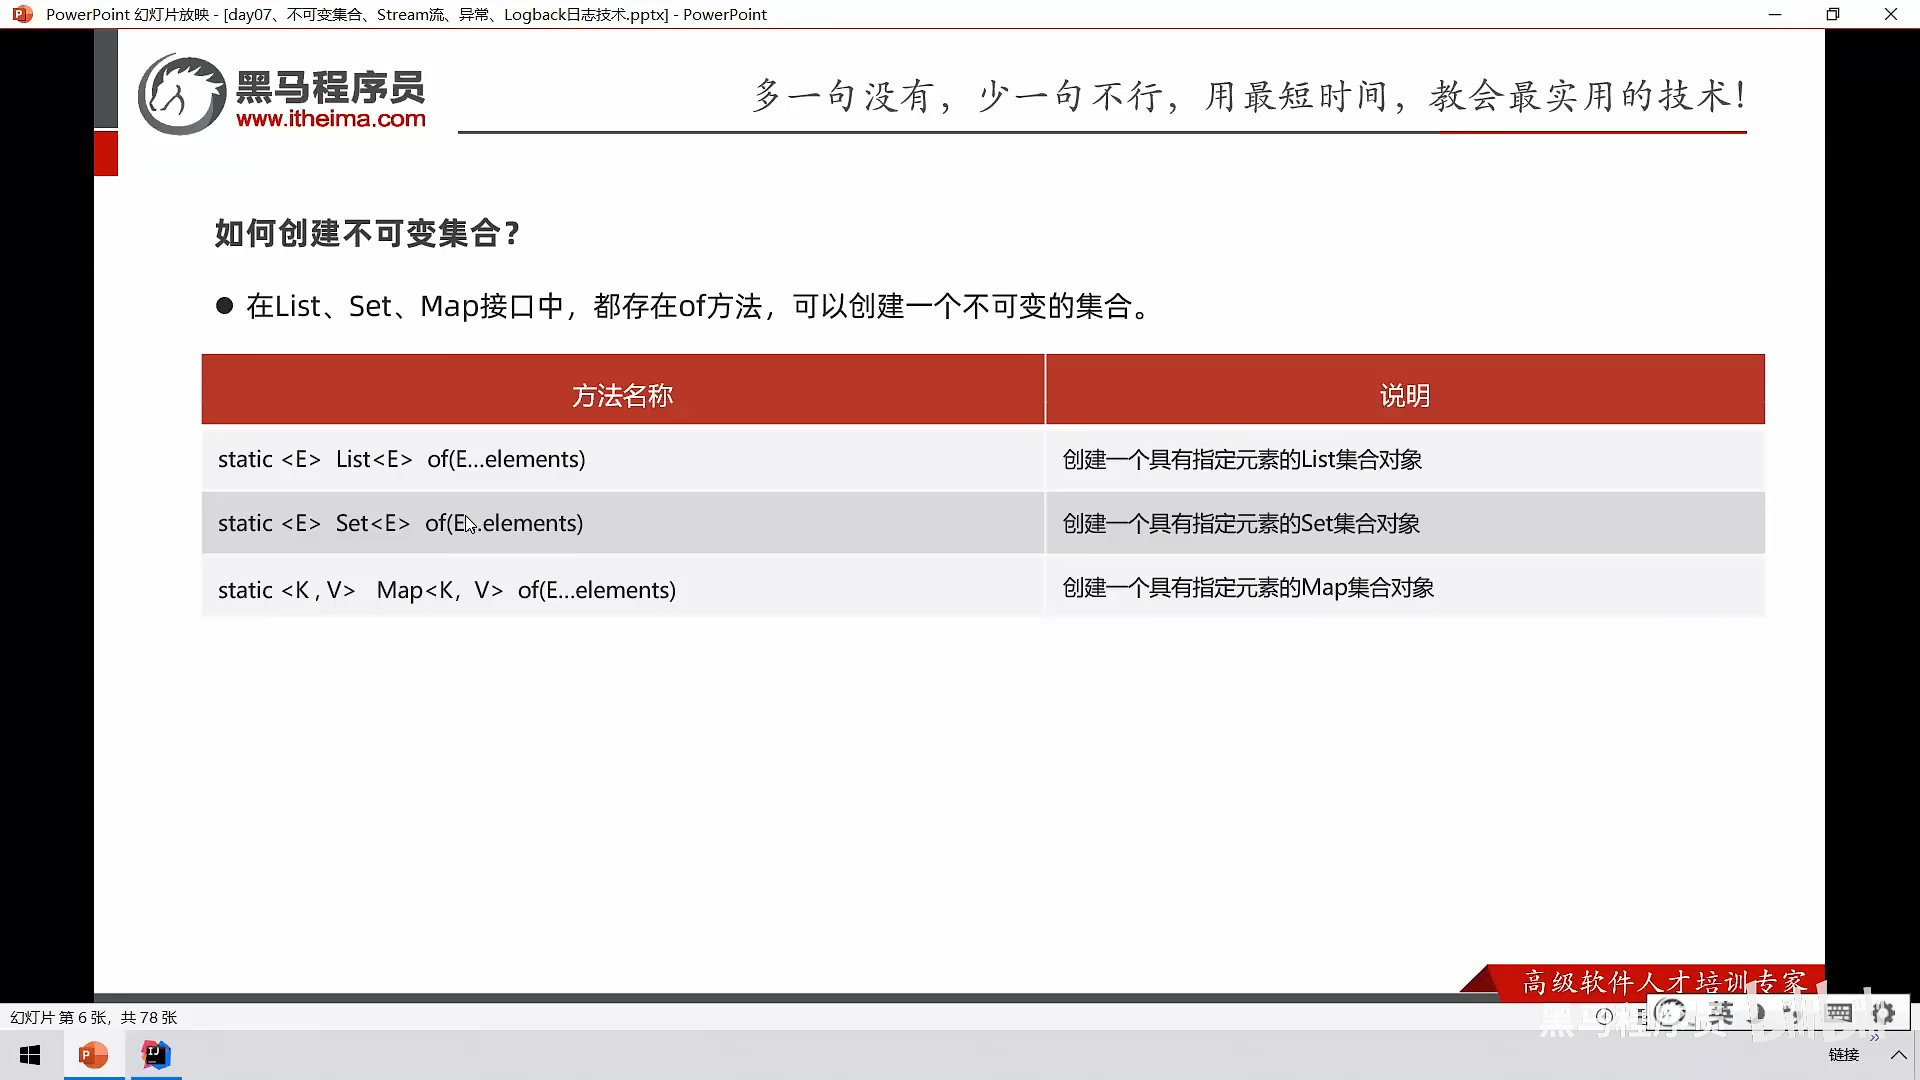
Task: Click the PowerPoint icon in the taskbar
Action: [x=93, y=1055]
